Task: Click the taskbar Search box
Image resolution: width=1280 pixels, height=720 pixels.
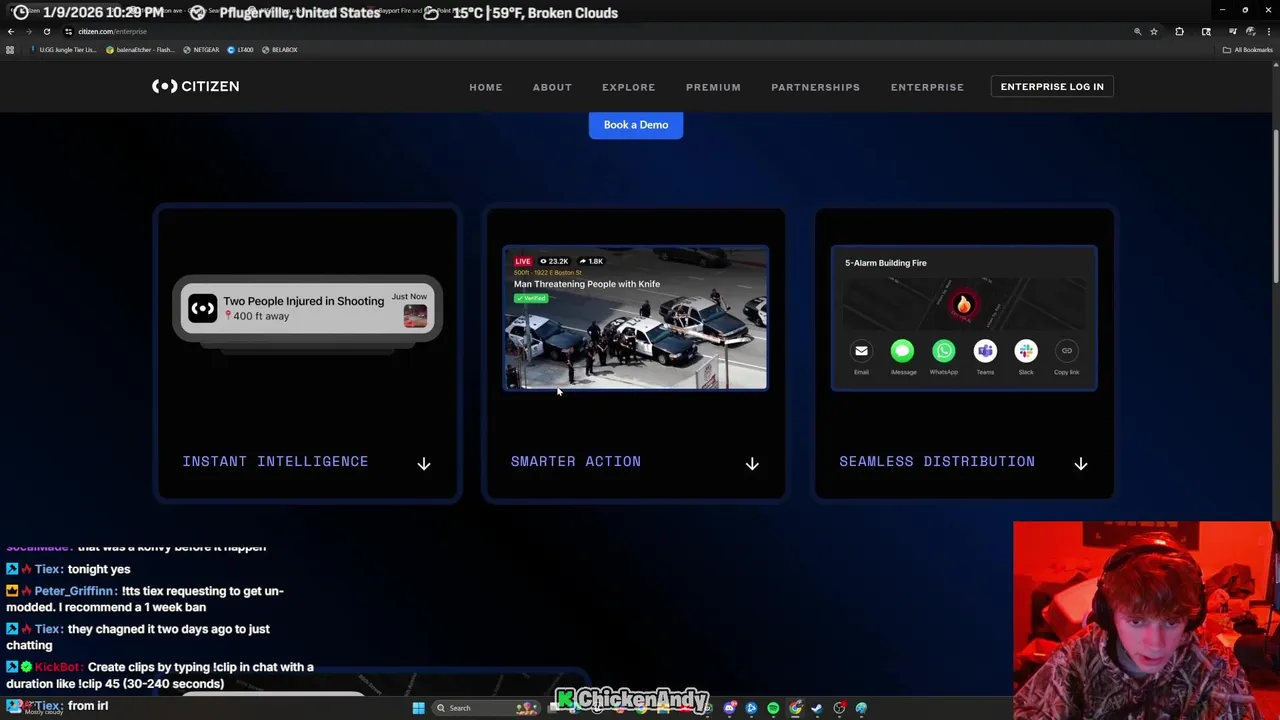Action: click(485, 708)
